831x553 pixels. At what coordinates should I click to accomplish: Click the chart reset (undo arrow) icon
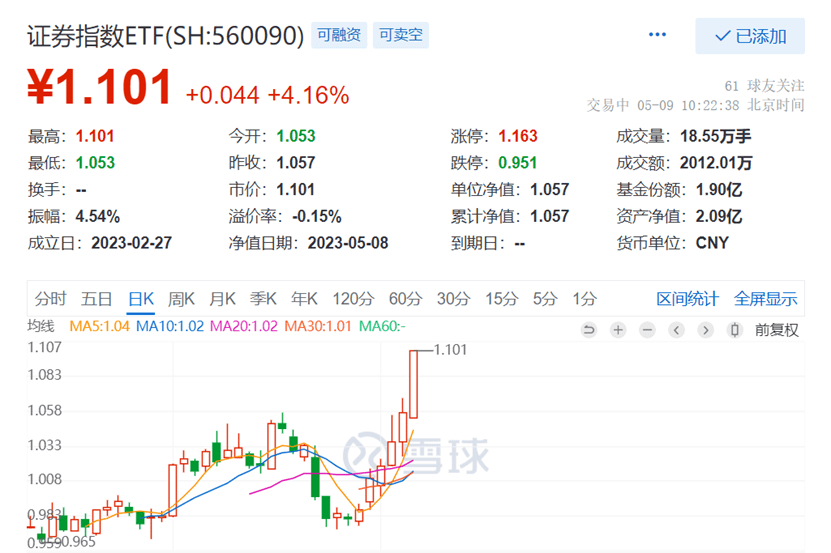point(589,330)
